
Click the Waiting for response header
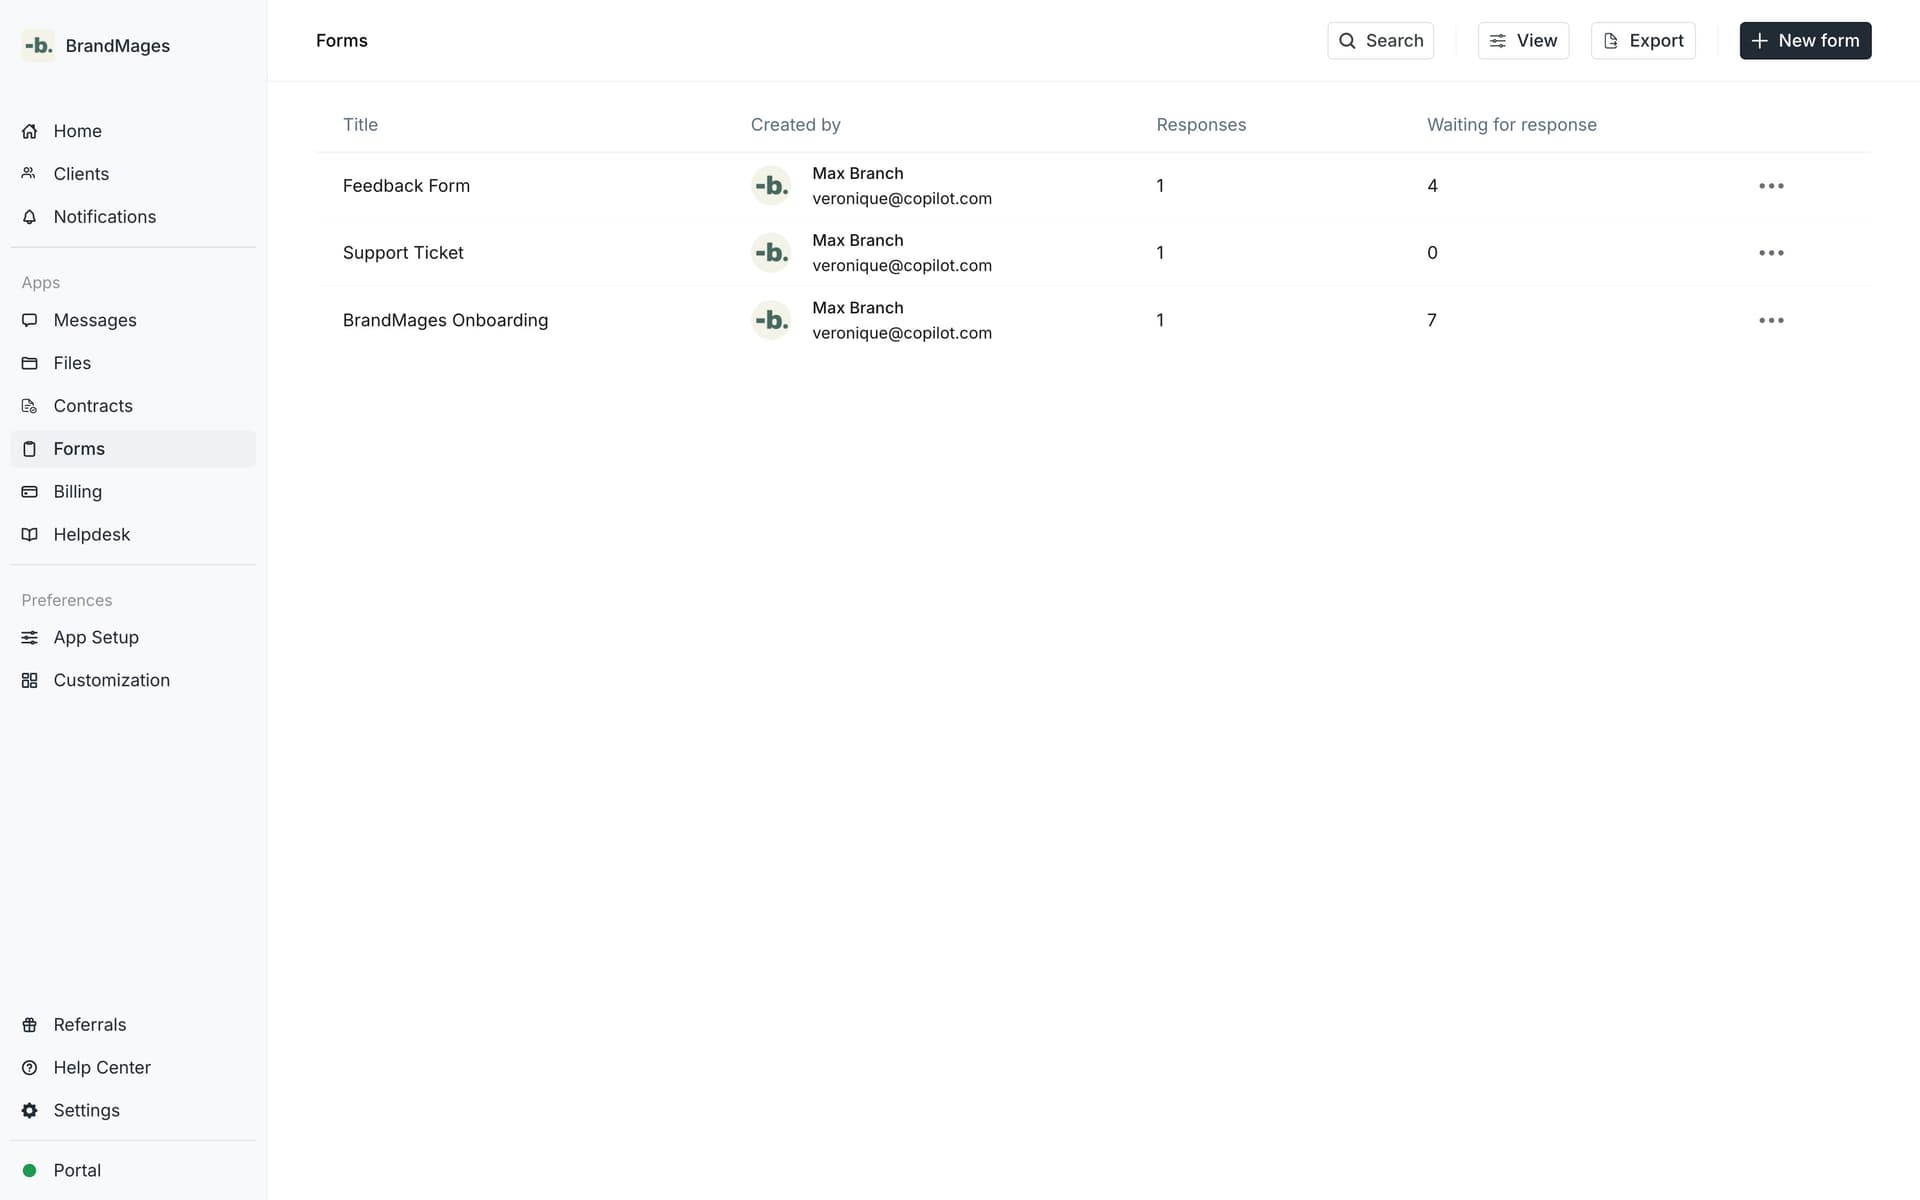coord(1511,125)
